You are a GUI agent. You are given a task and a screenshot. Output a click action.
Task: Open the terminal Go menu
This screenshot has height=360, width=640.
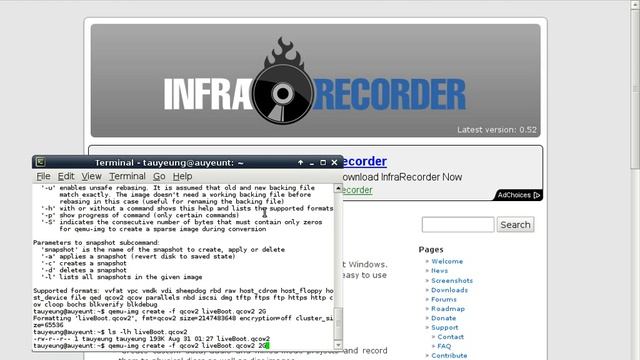(x=159, y=176)
